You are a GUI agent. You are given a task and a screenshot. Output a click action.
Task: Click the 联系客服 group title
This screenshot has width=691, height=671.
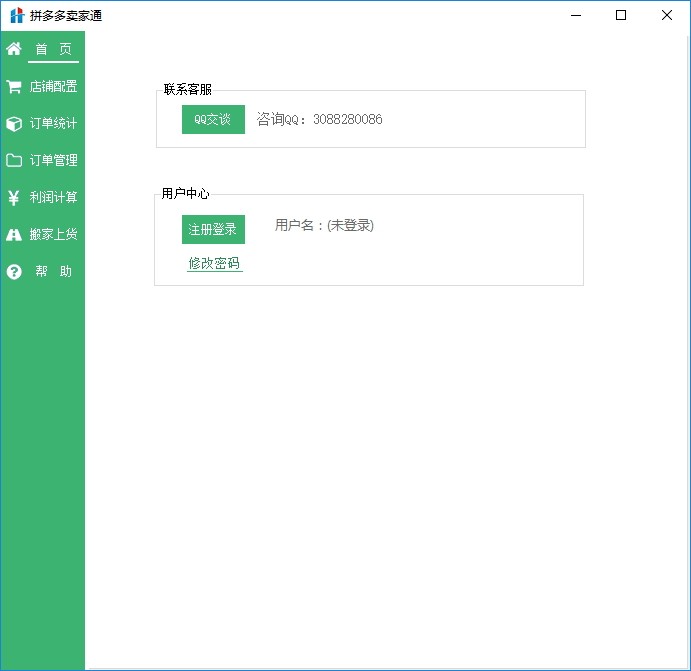click(x=188, y=89)
